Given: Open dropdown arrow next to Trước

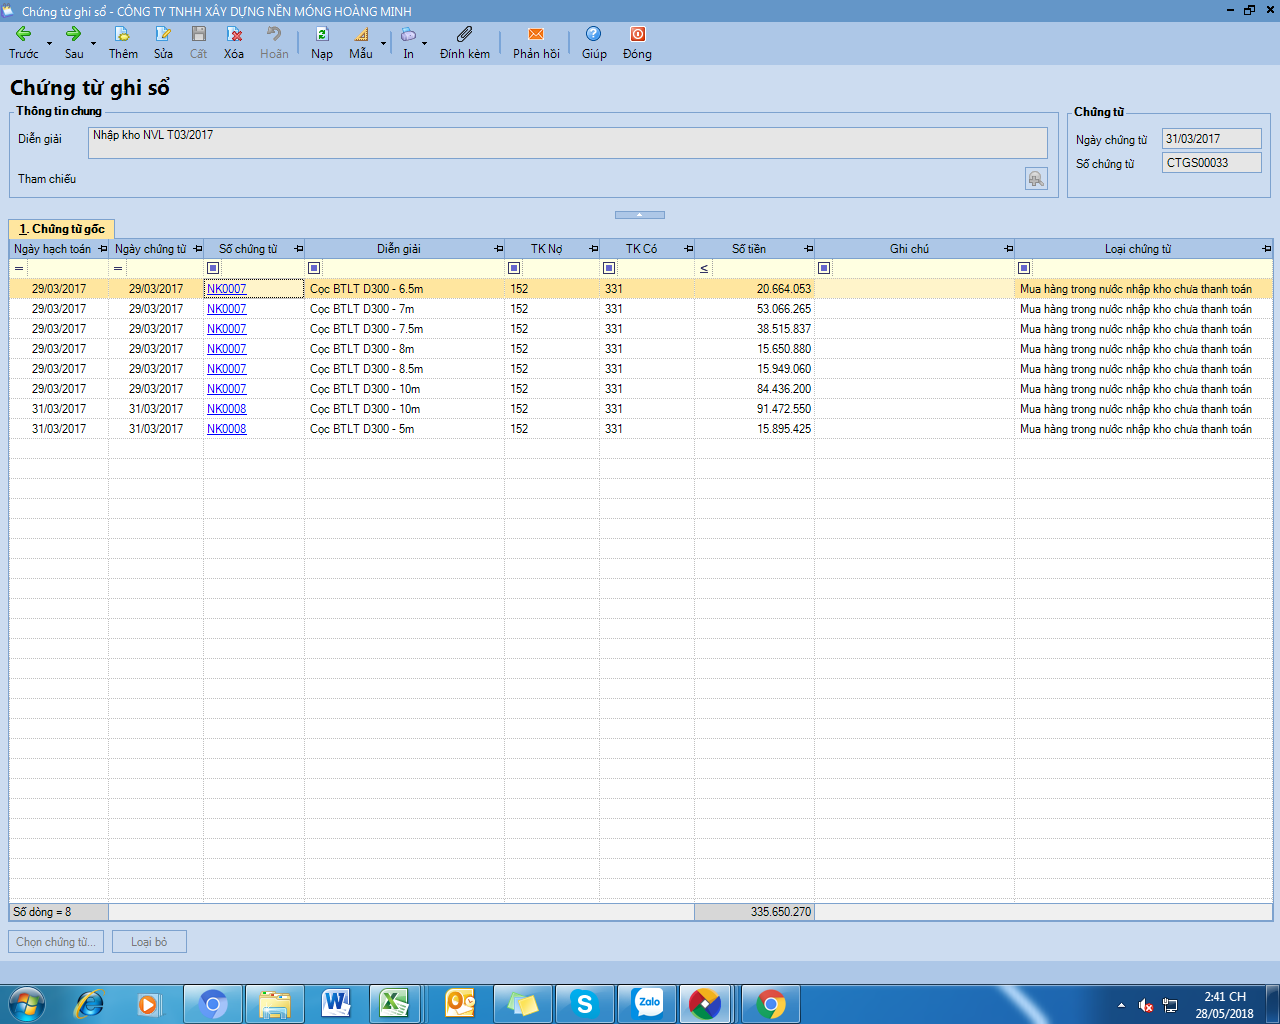Looking at the screenshot, I should point(49,43).
